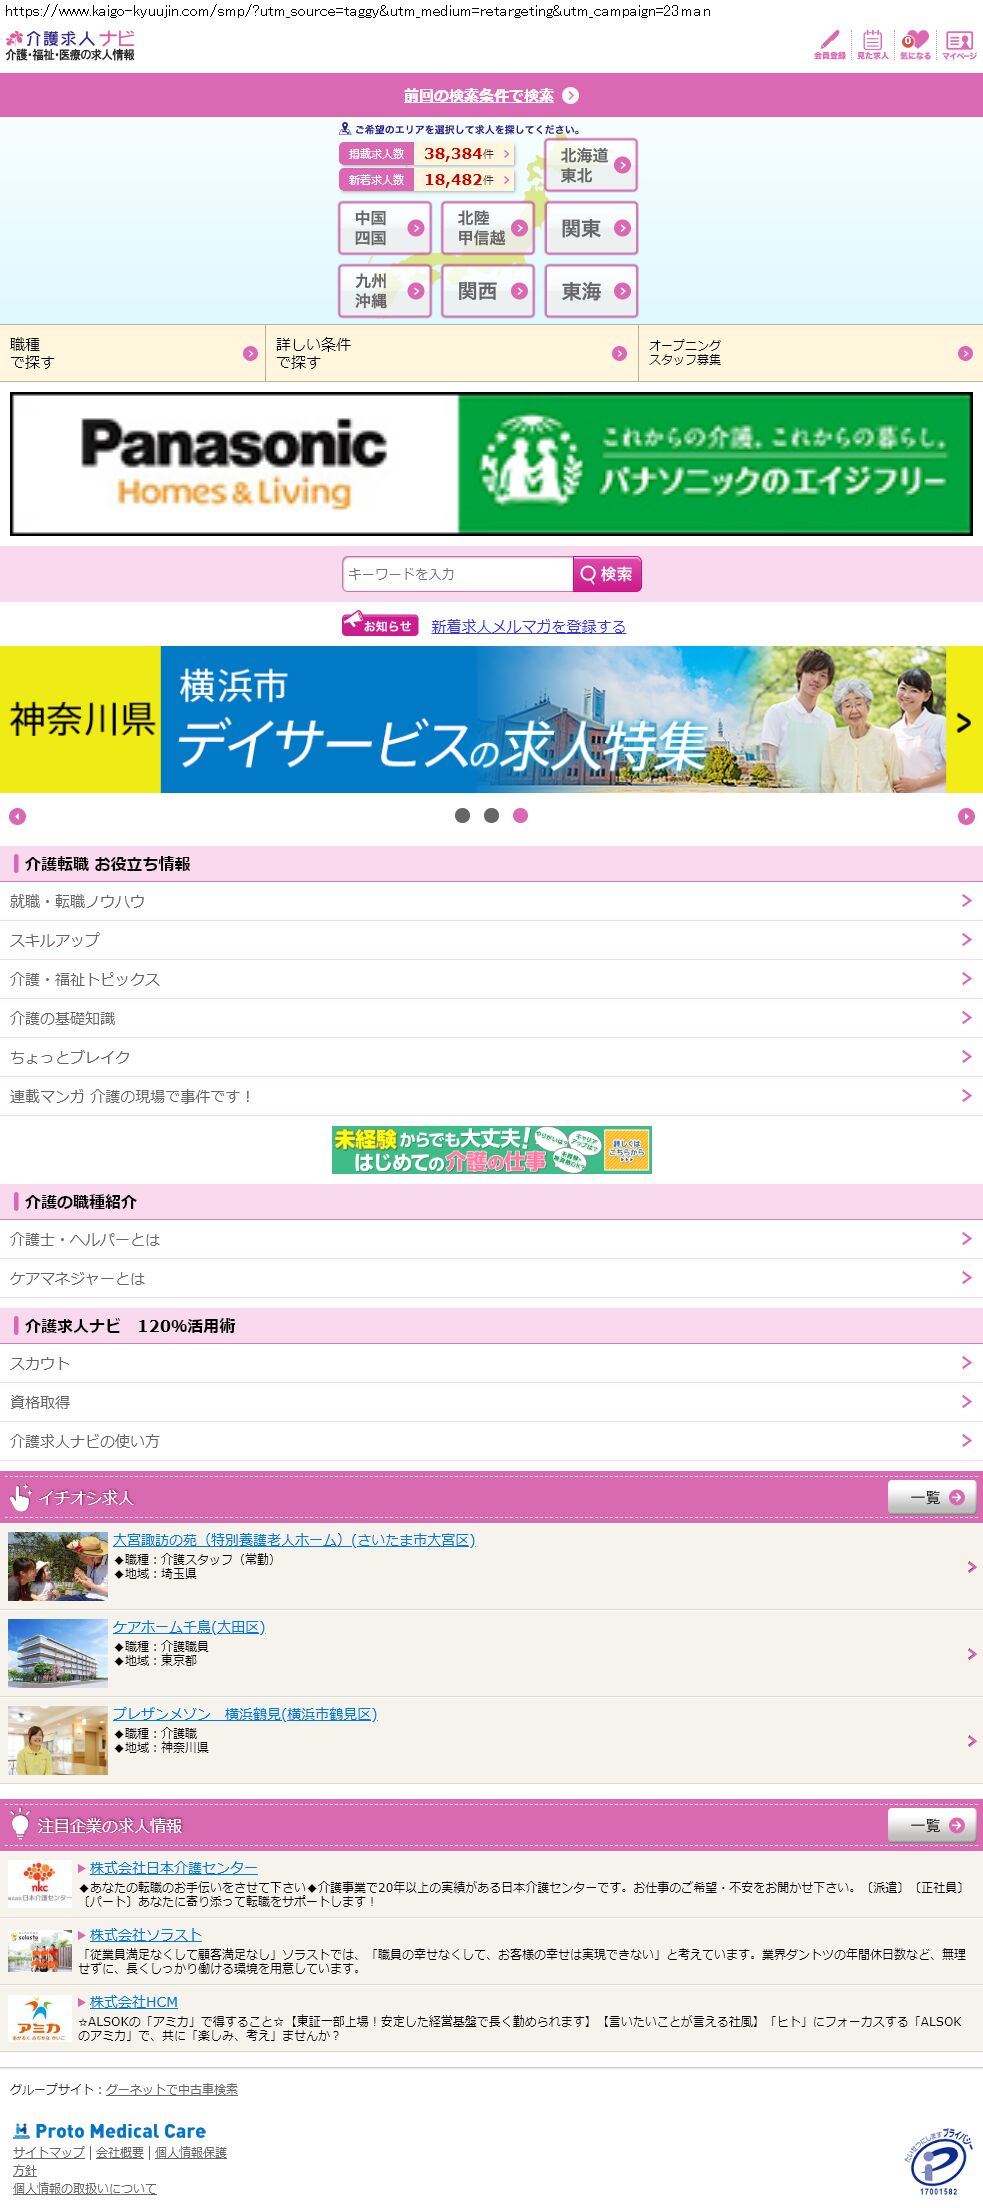
Task: Open 就職・転職ノウハウ row
Action: (491, 901)
